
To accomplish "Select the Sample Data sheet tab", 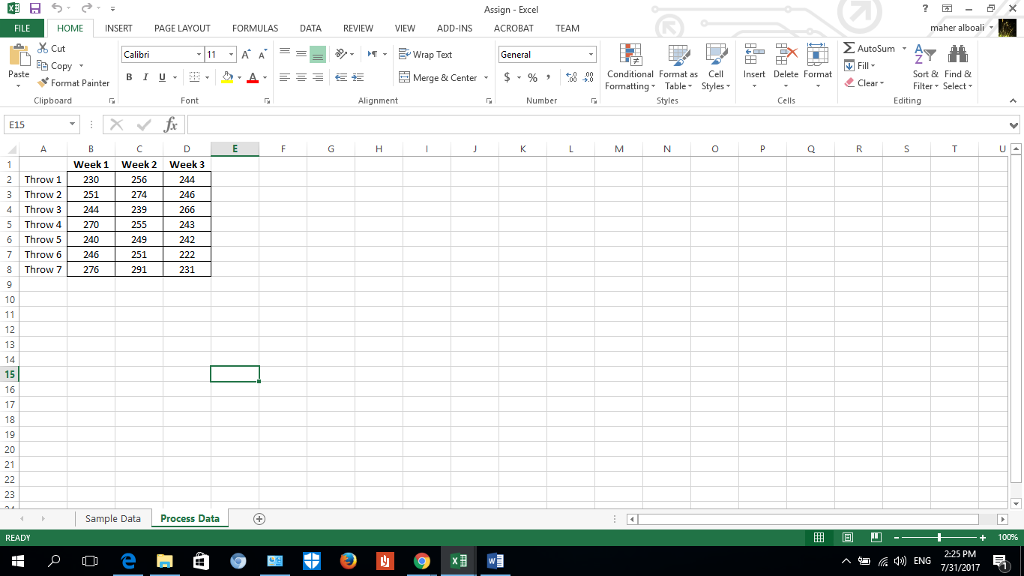I will [113, 518].
